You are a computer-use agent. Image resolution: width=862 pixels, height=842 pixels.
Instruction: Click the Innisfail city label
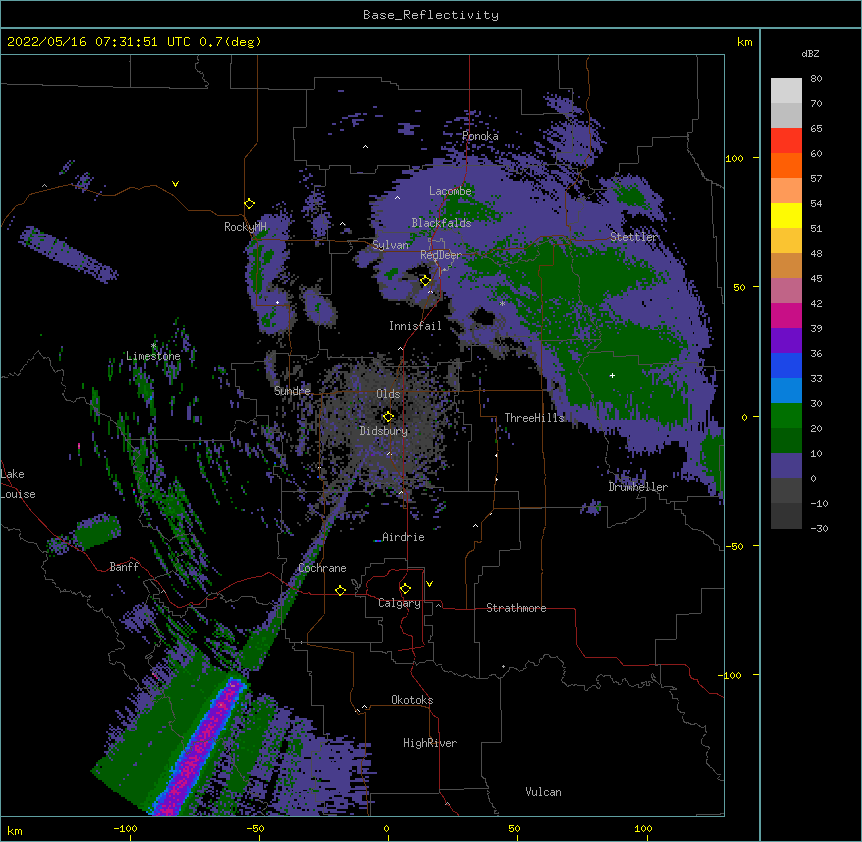point(415,326)
